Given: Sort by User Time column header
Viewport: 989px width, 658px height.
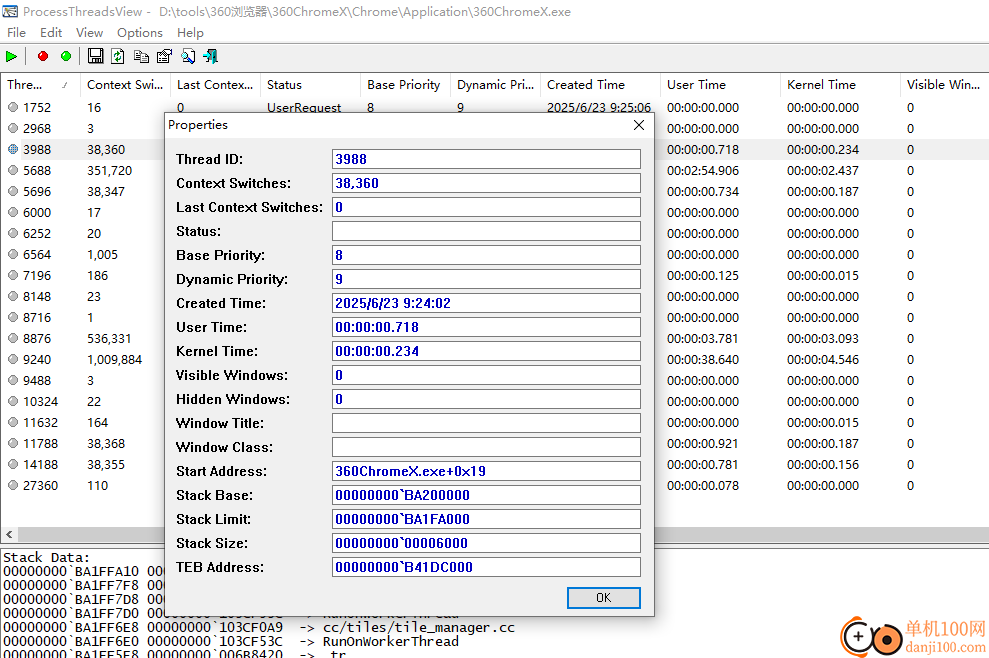Looking at the screenshot, I should 720,85.
